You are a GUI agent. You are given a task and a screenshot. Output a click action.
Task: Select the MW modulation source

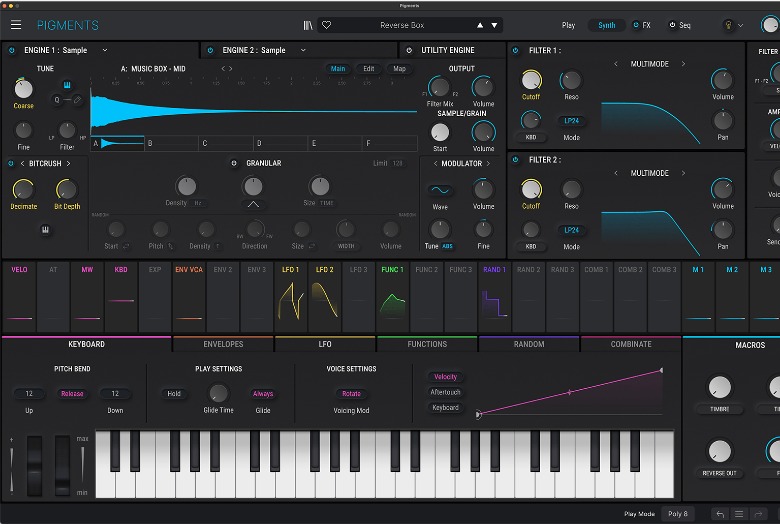(x=87, y=297)
